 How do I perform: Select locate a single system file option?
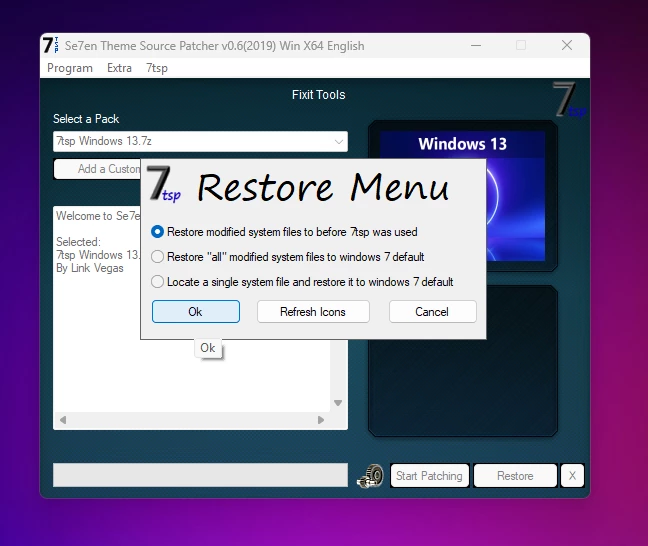click(x=157, y=282)
